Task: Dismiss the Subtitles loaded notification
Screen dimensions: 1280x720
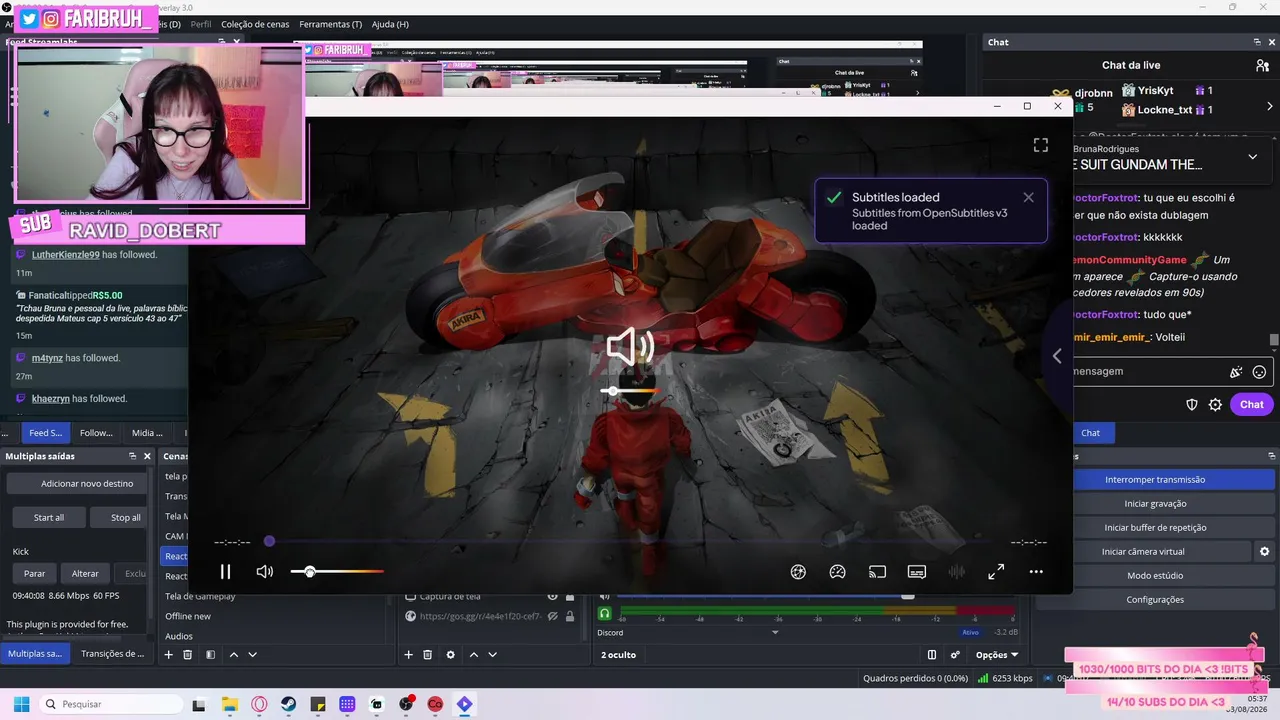Action: (1028, 197)
